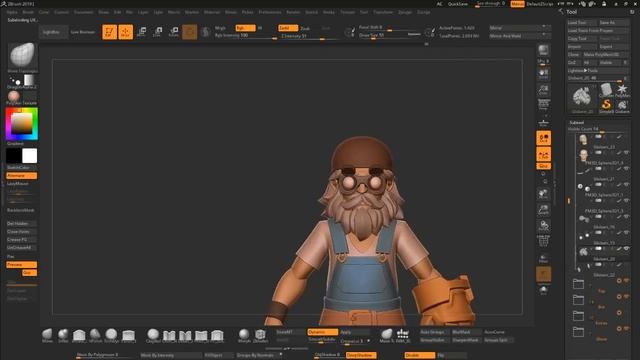Viewport: 640px width, 360px height.
Task: Toggle the L.Sym symmetry icon
Action: point(543,154)
